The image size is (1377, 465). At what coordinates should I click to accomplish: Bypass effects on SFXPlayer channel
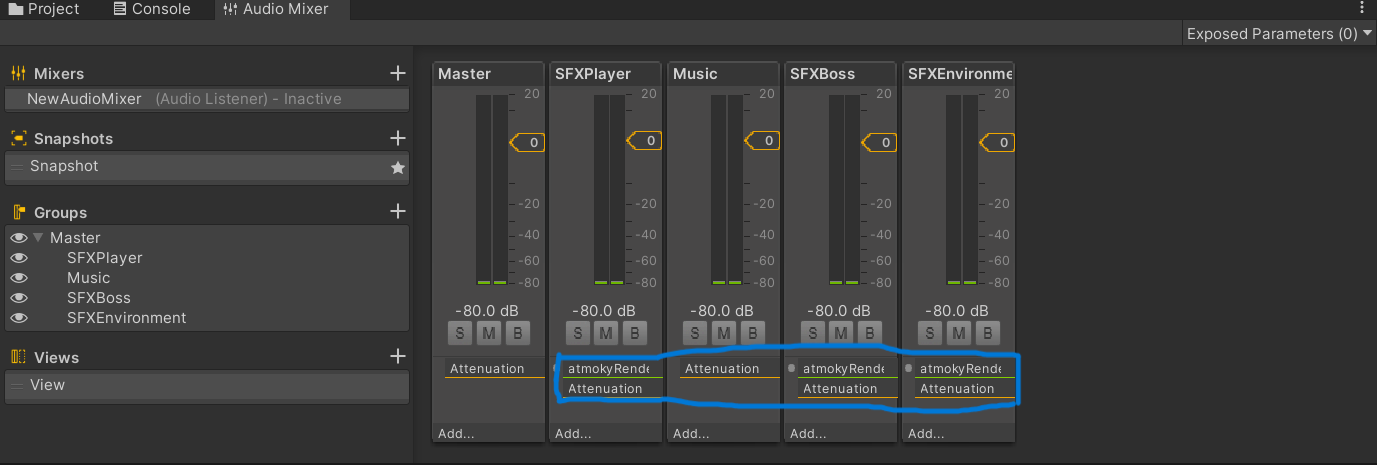point(634,333)
